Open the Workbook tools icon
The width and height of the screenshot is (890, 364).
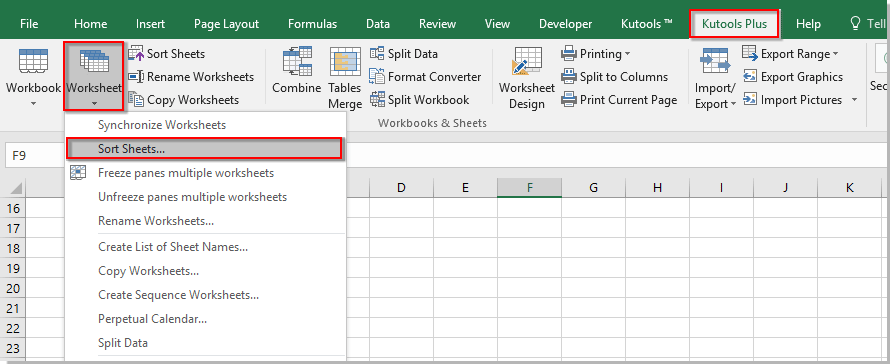[x=33, y=61]
